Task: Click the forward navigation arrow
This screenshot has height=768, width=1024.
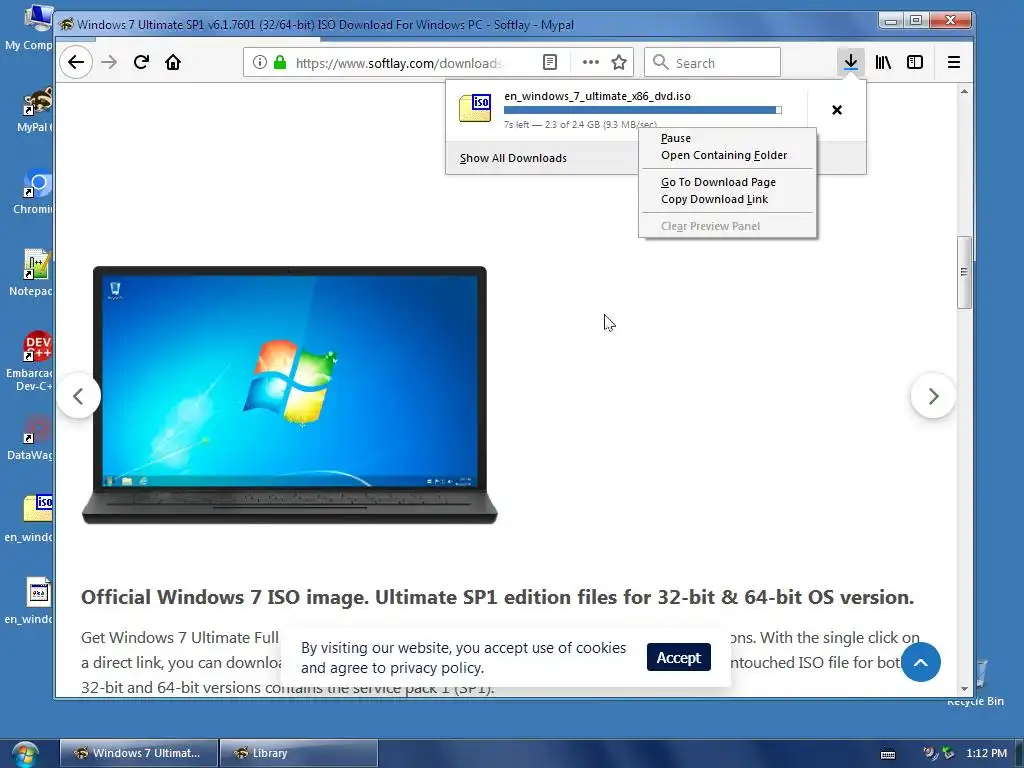Action: click(109, 63)
